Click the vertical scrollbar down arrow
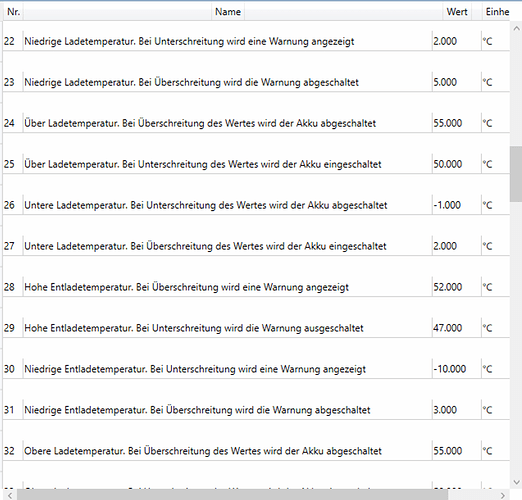This screenshot has height=500, width=522. pos(516,482)
